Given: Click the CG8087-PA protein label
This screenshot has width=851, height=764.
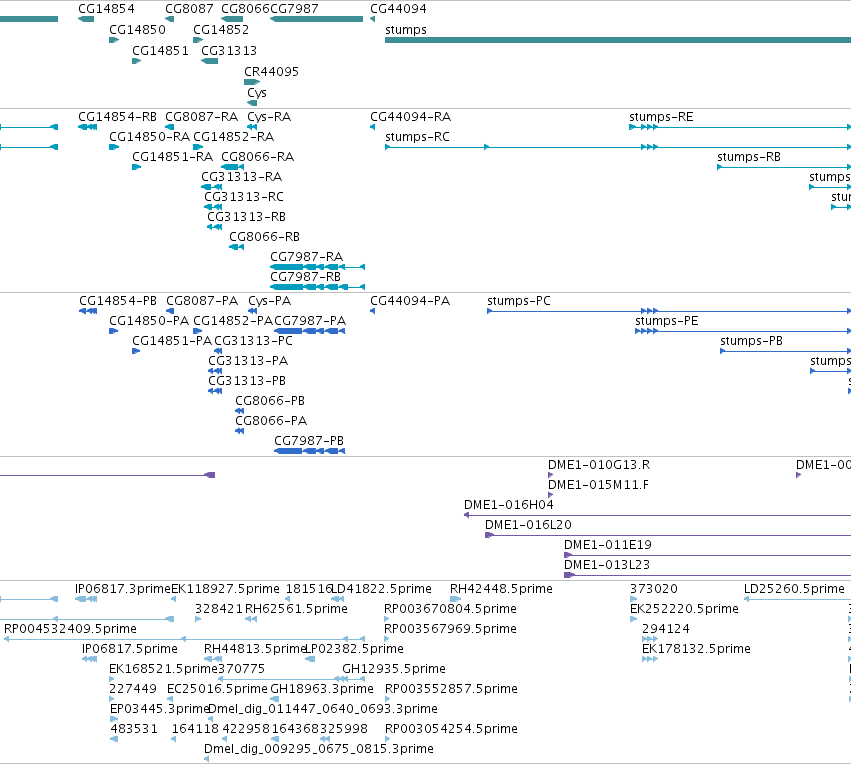Looking at the screenshot, I should click(x=202, y=301).
